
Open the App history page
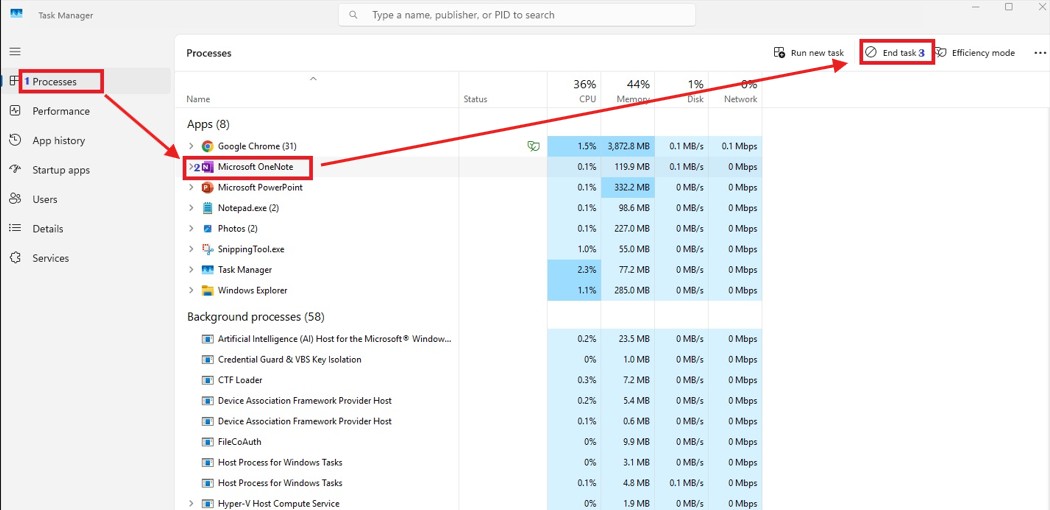pyautogui.click(x=86, y=141)
